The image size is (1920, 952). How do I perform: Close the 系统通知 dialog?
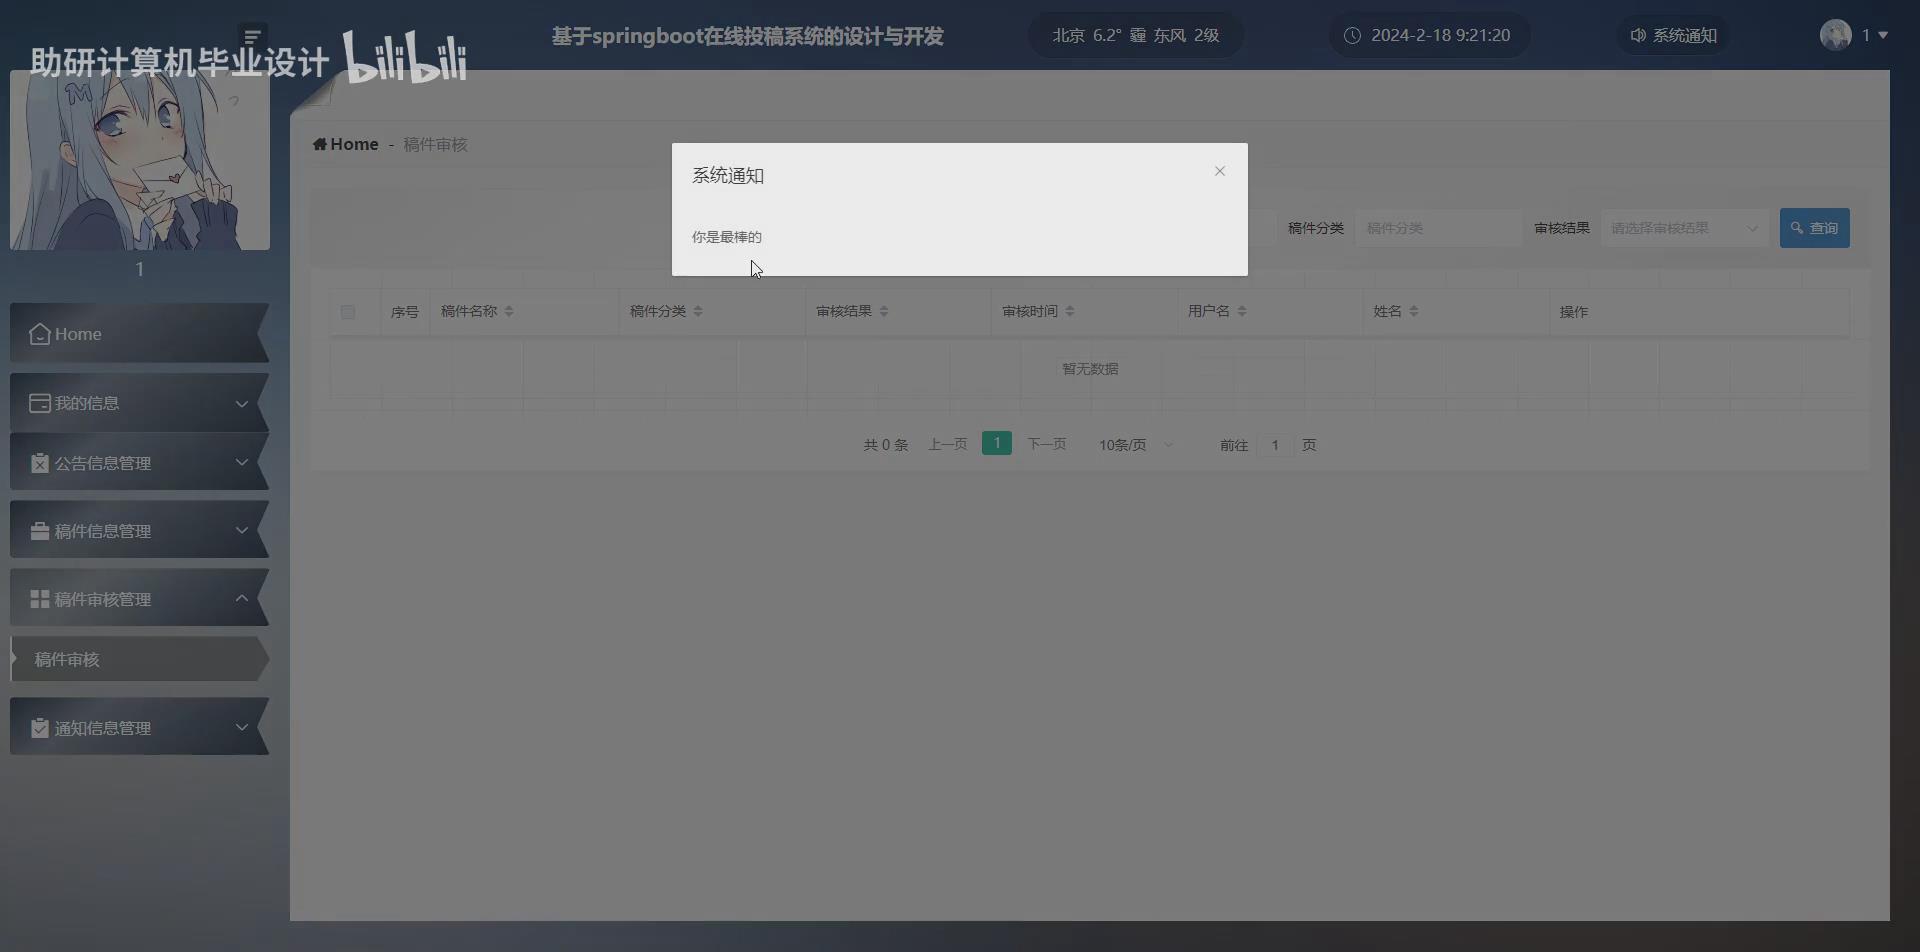click(1220, 171)
